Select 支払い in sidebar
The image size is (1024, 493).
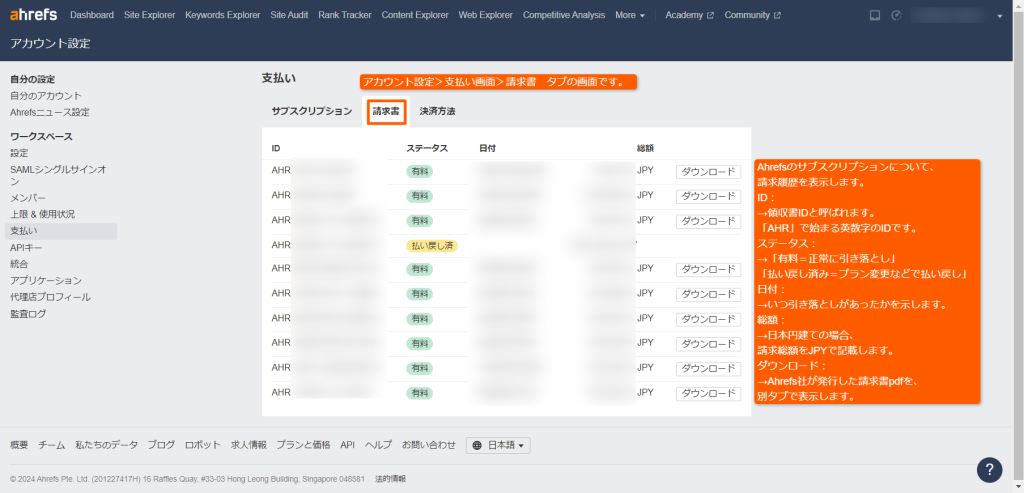point(61,231)
